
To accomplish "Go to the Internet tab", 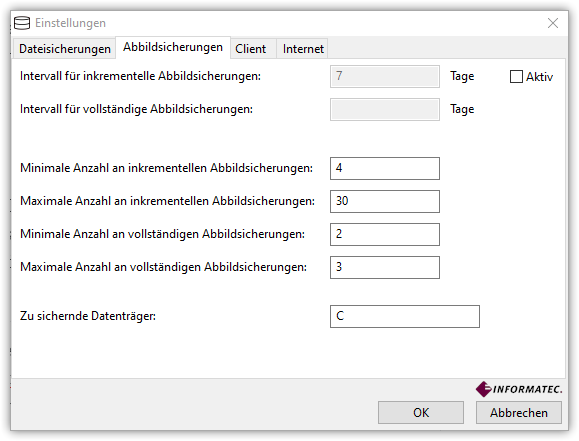I will pyautogui.click(x=303, y=49).
